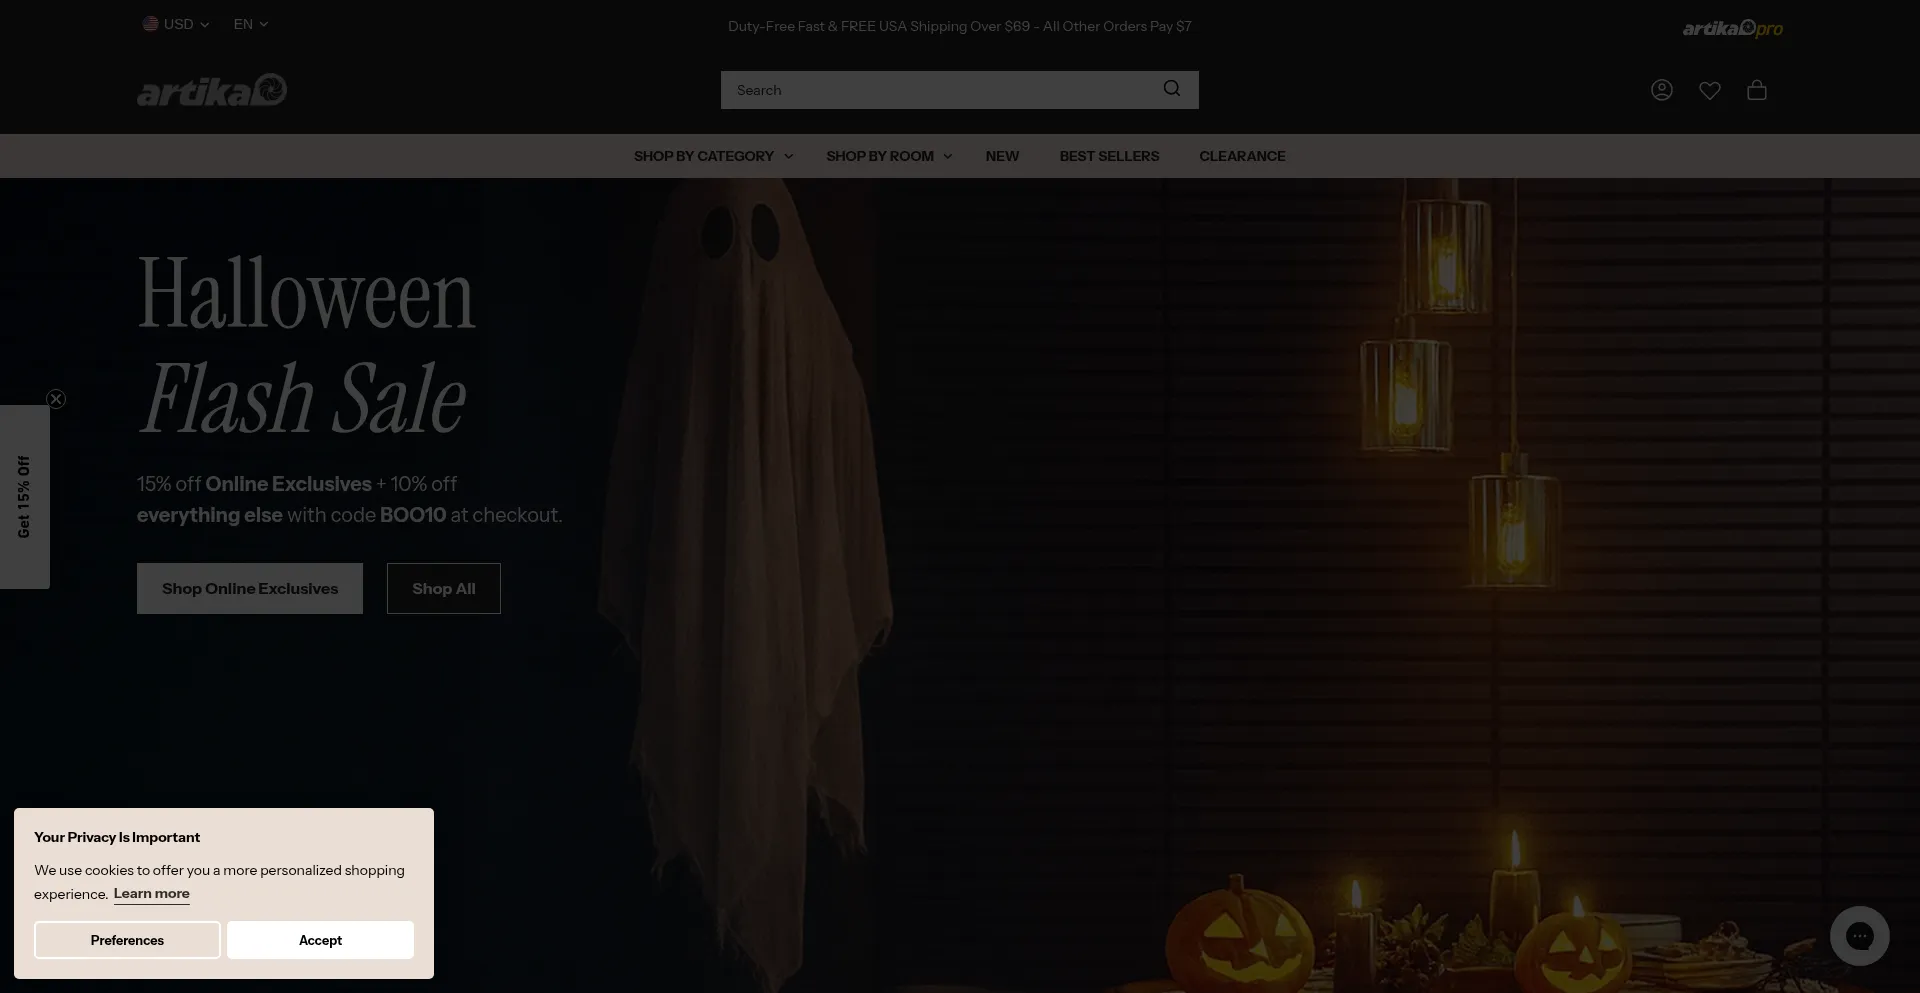Open the Artika Pro logo link
Screen dimensions: 1920x993
tap(1732, 28)
